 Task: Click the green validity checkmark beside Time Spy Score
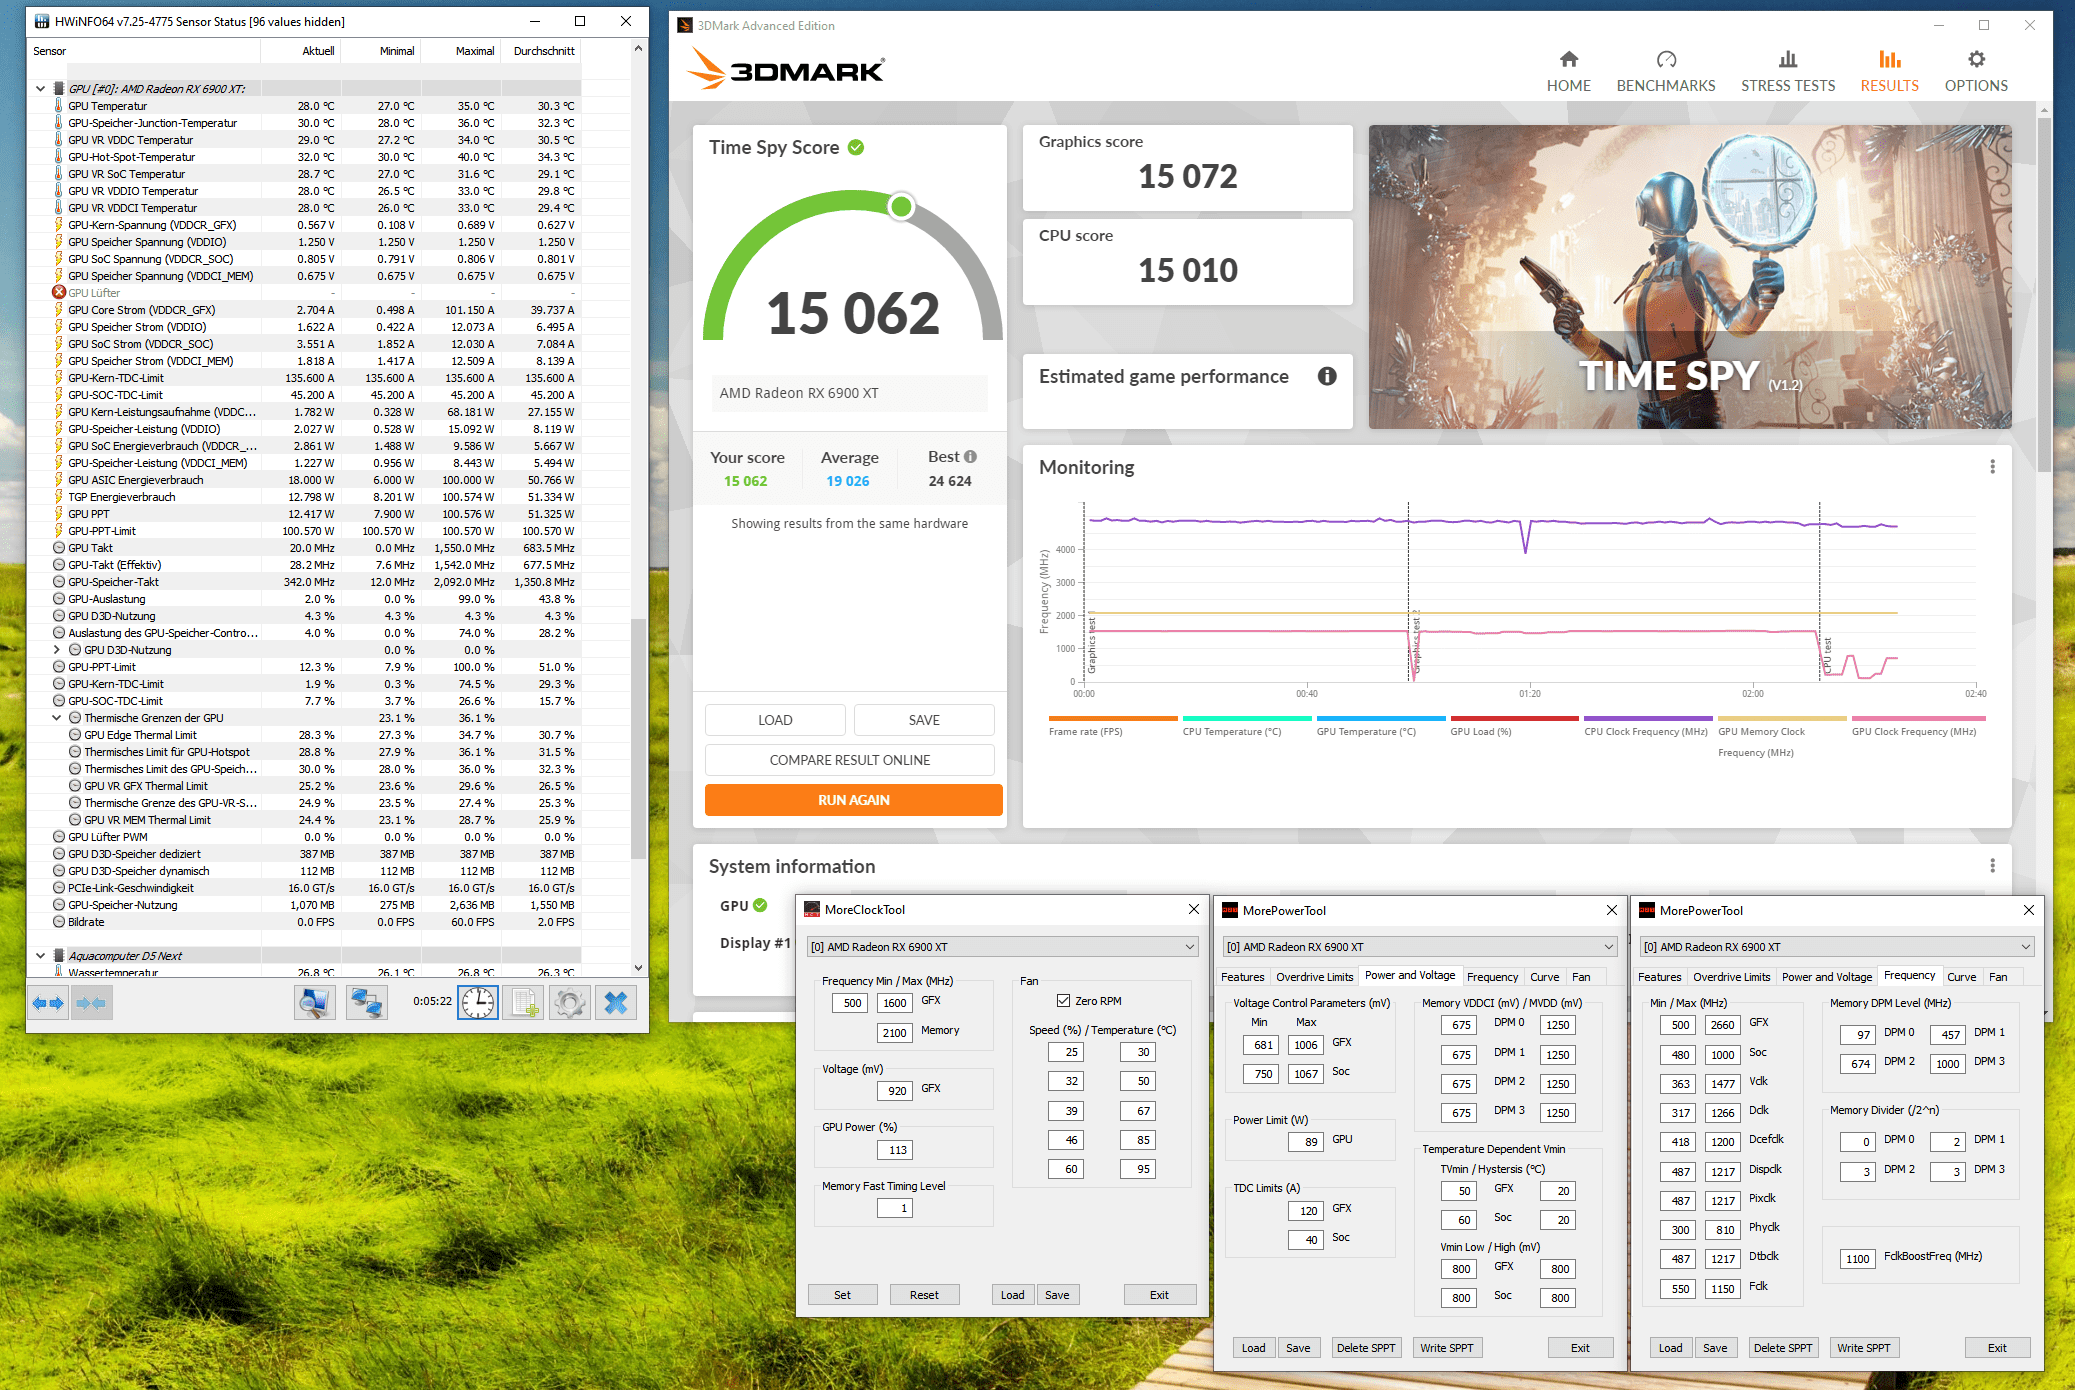[856, 148]
